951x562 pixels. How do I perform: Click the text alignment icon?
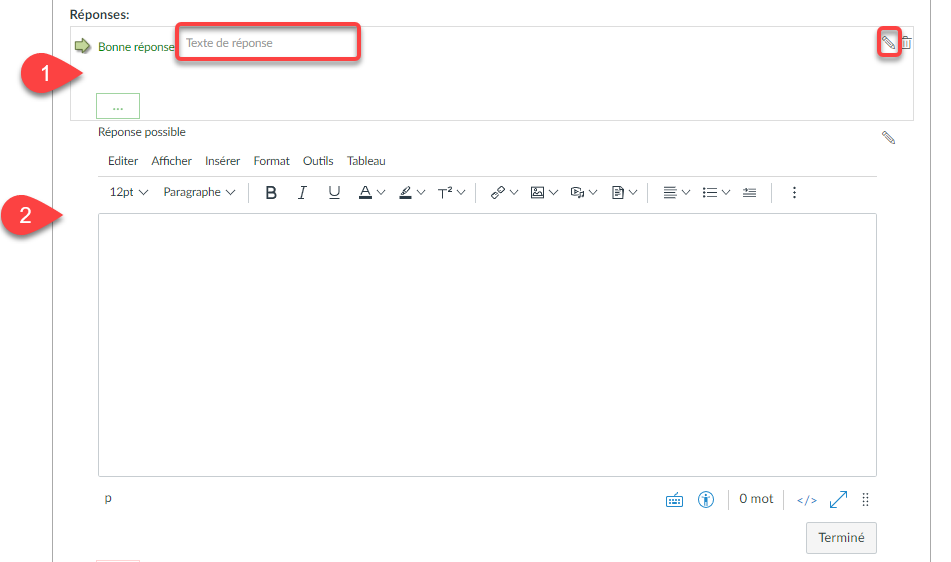tap(670, 192)
